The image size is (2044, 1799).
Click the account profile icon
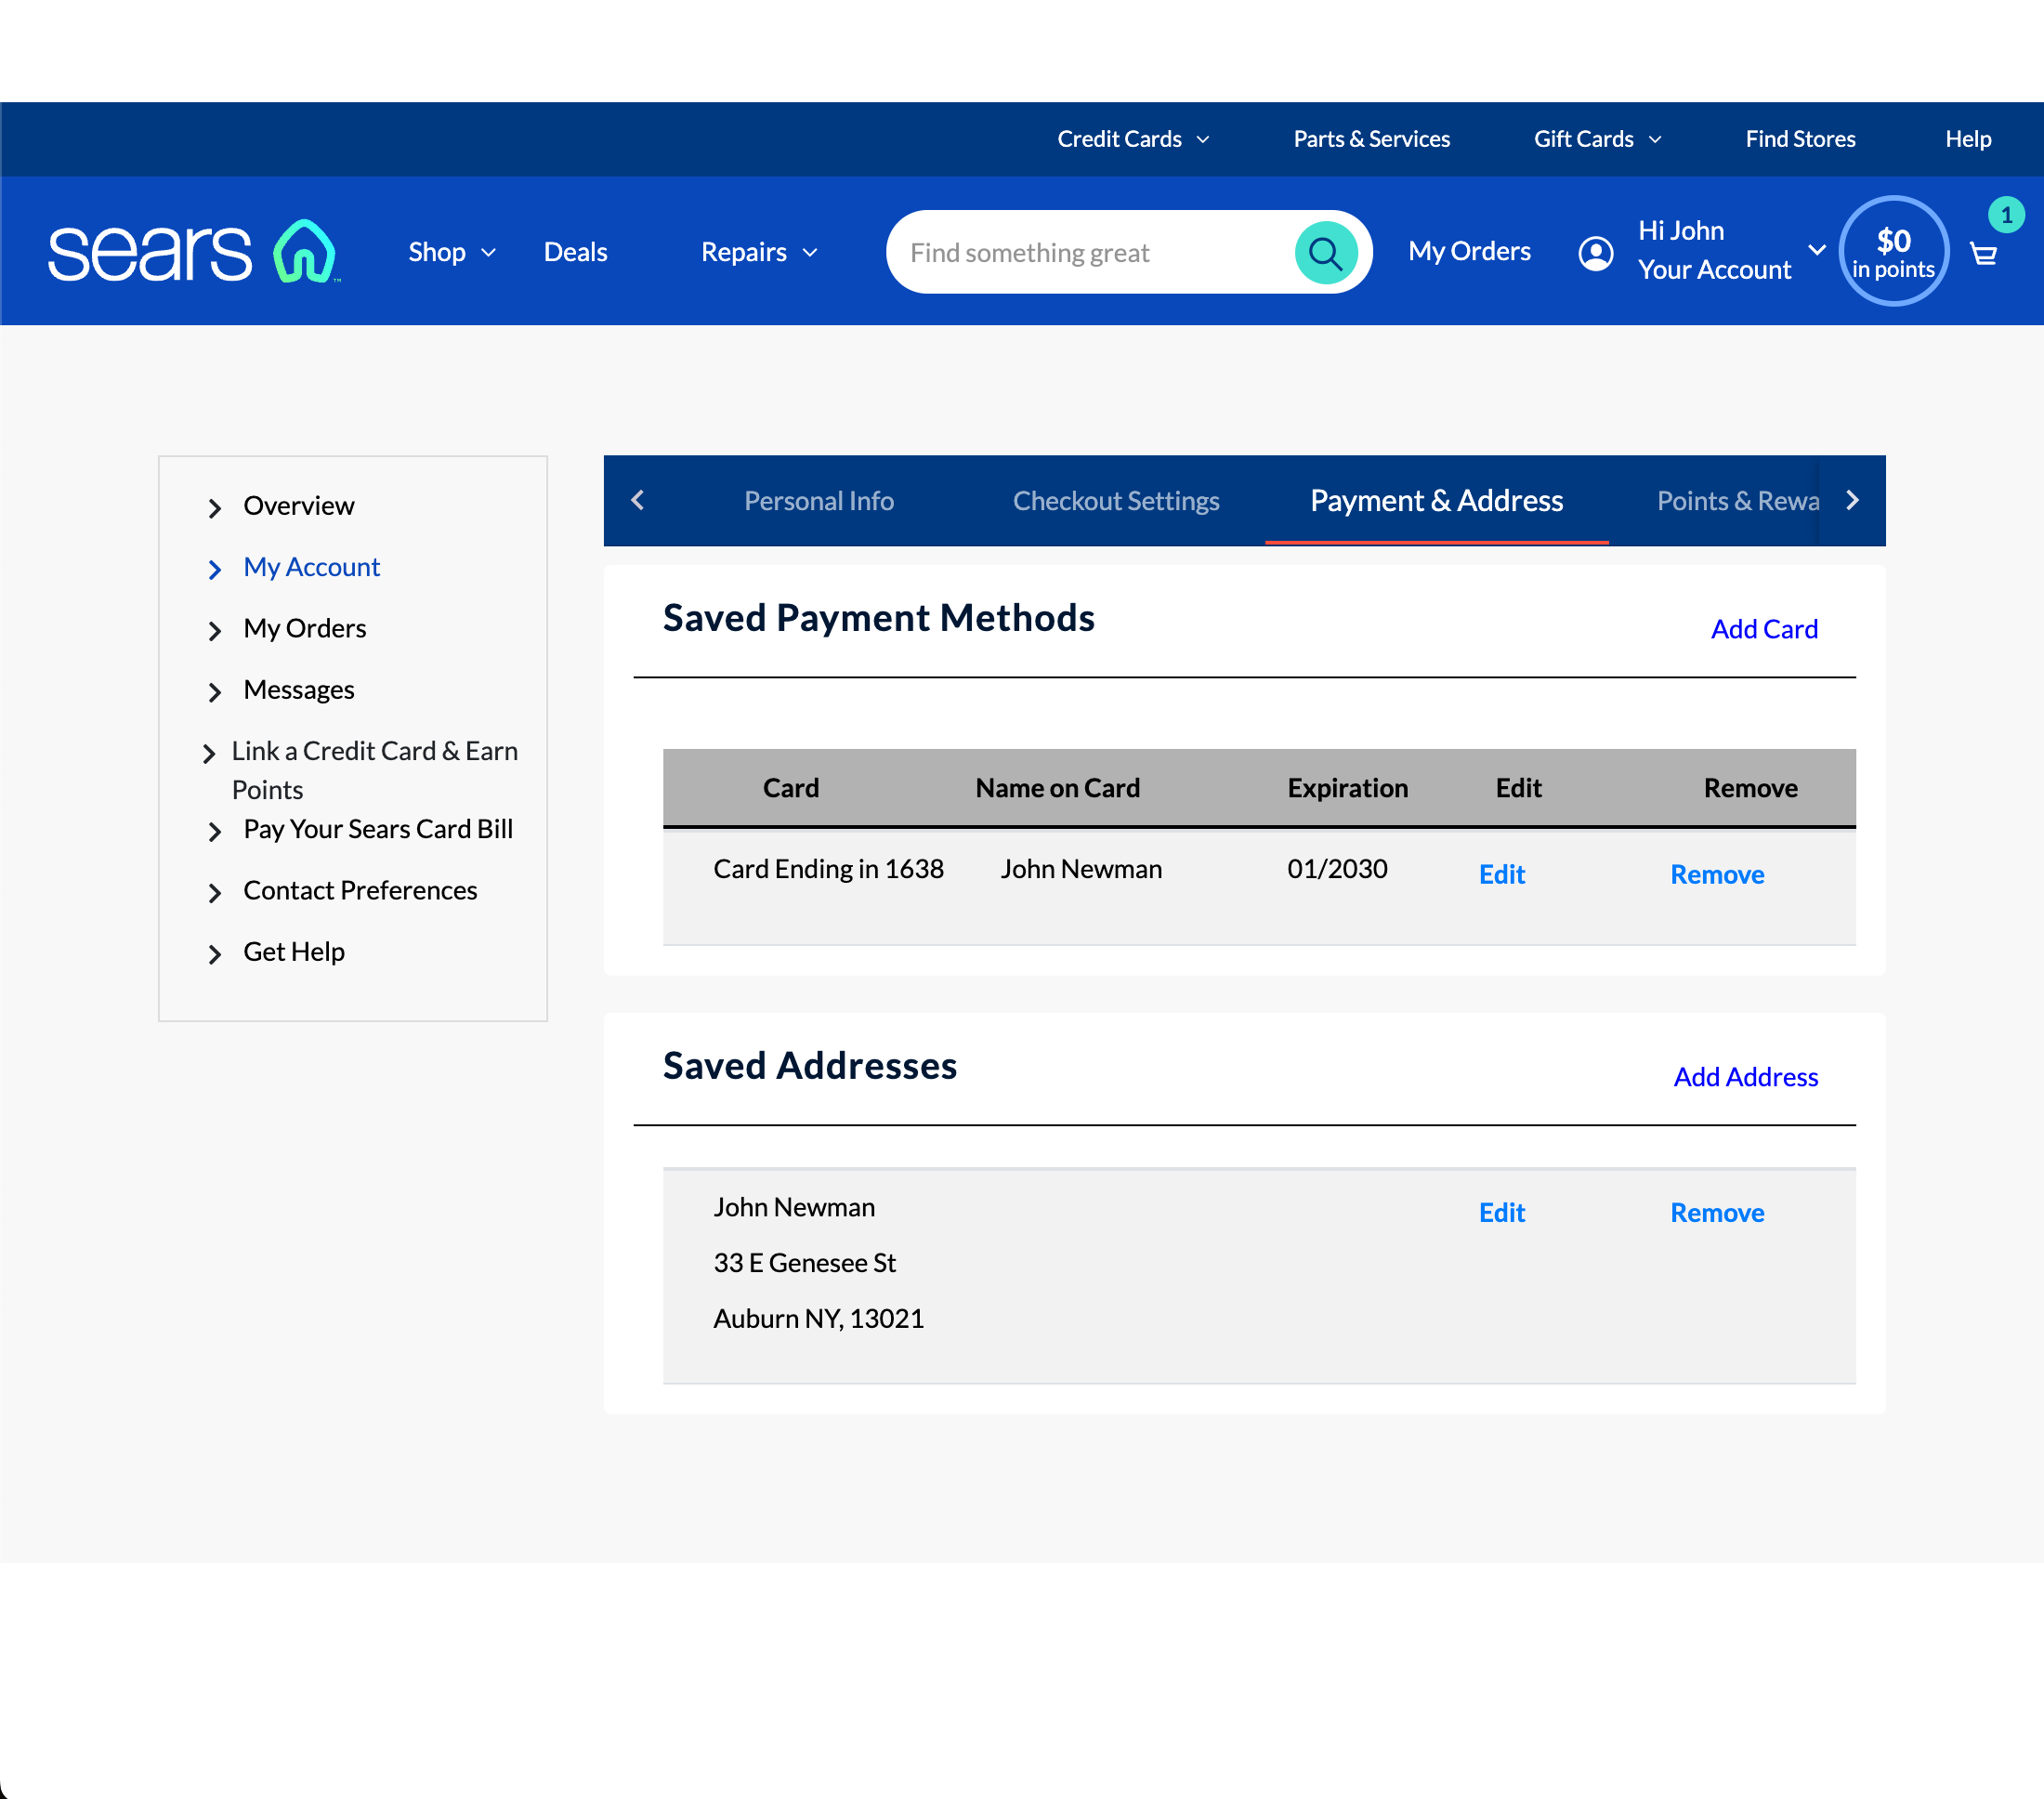(x=1595, y=252)
